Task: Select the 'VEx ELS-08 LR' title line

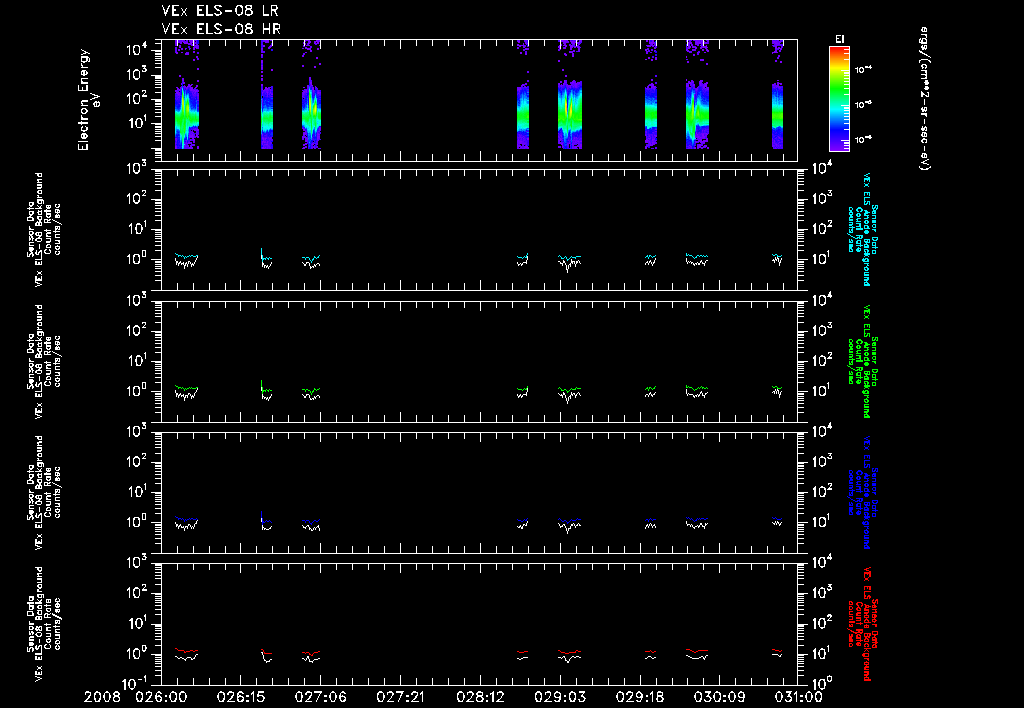Action: point(220,11)
